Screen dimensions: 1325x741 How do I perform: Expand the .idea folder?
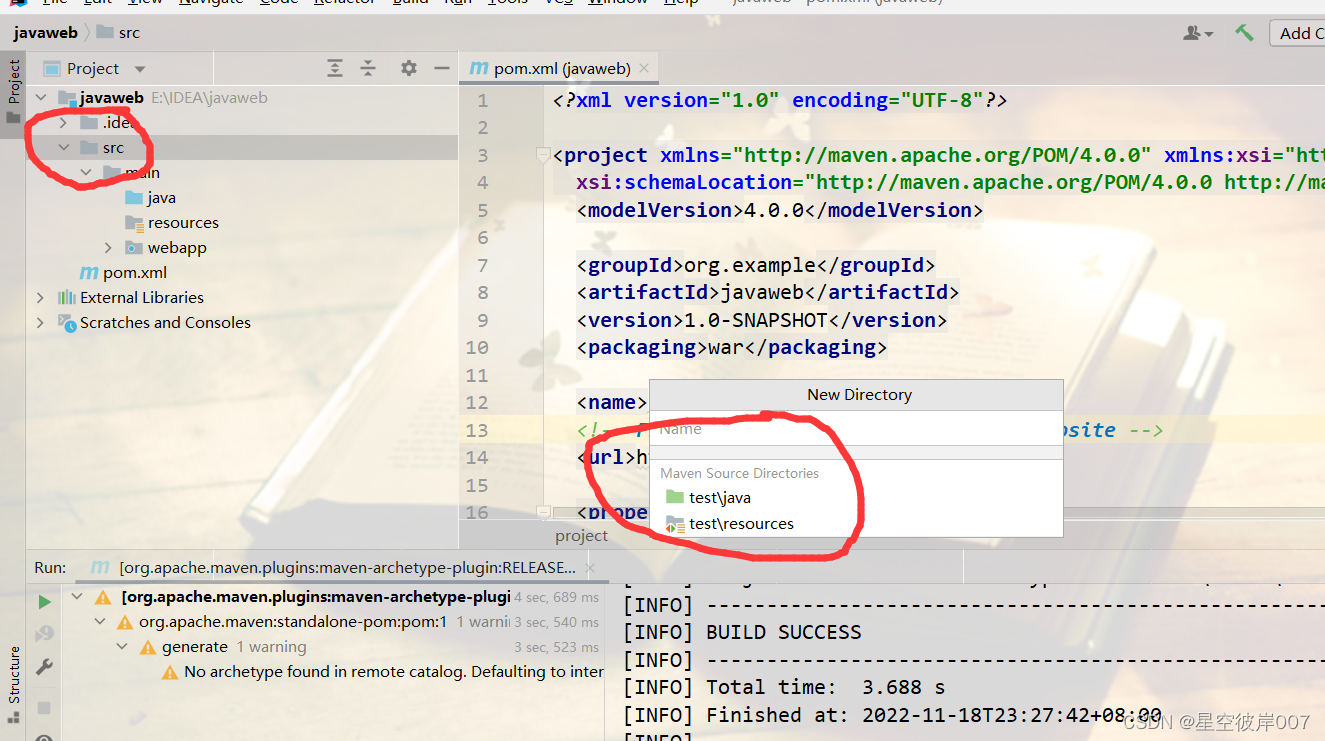pos(63,122)
